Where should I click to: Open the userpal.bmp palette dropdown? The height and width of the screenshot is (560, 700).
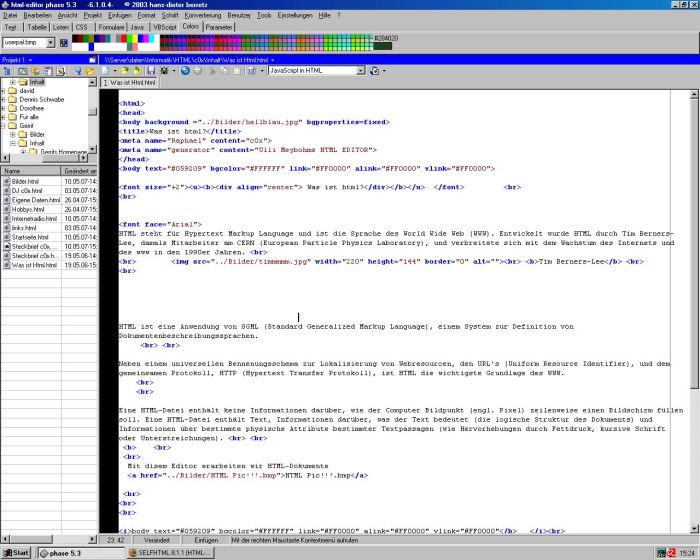[51, 43]
